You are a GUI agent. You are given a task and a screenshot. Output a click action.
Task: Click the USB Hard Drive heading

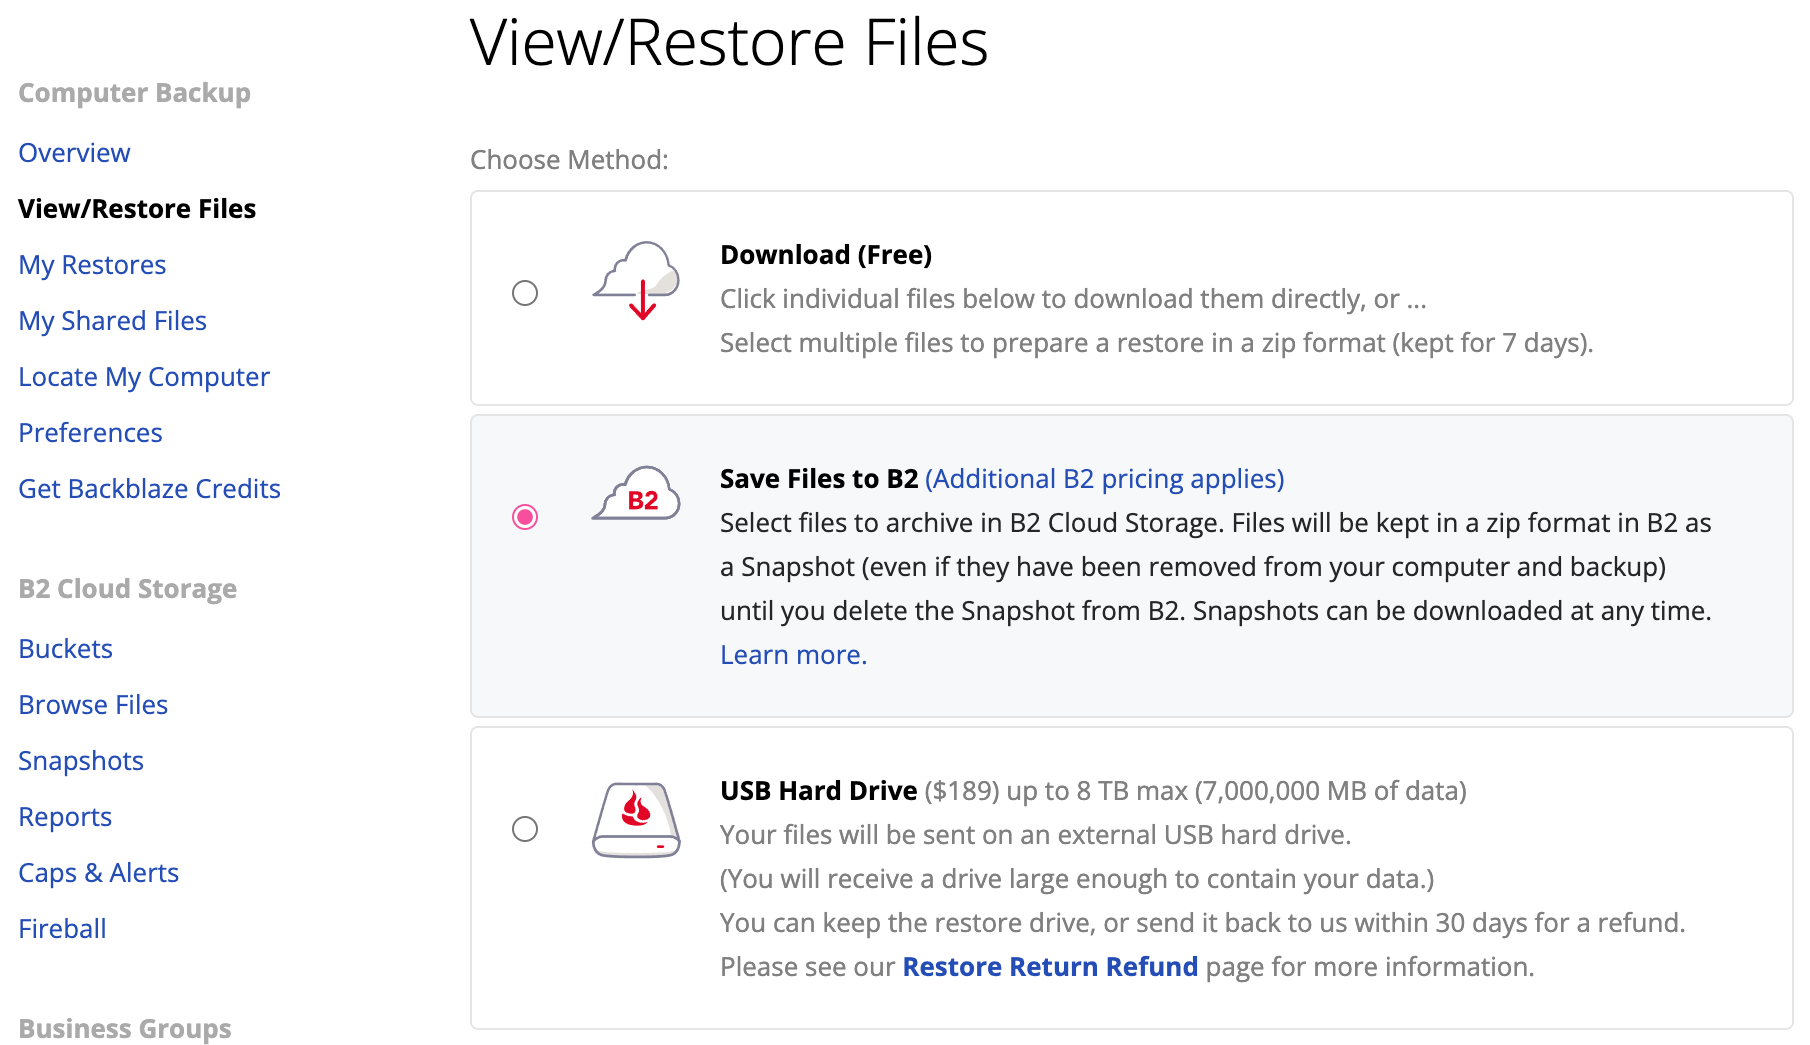[x=819, y=791]
